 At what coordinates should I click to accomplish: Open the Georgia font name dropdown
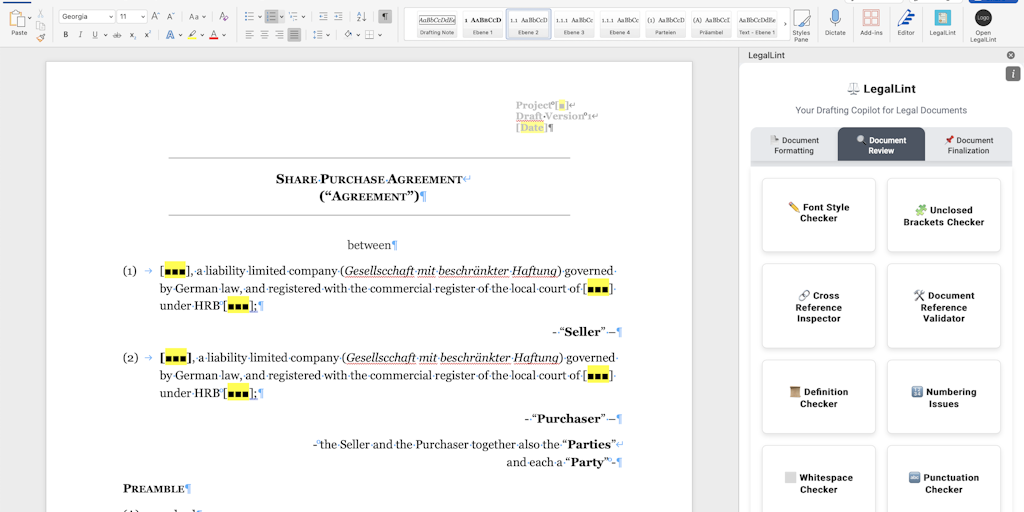tap(86, 16)
